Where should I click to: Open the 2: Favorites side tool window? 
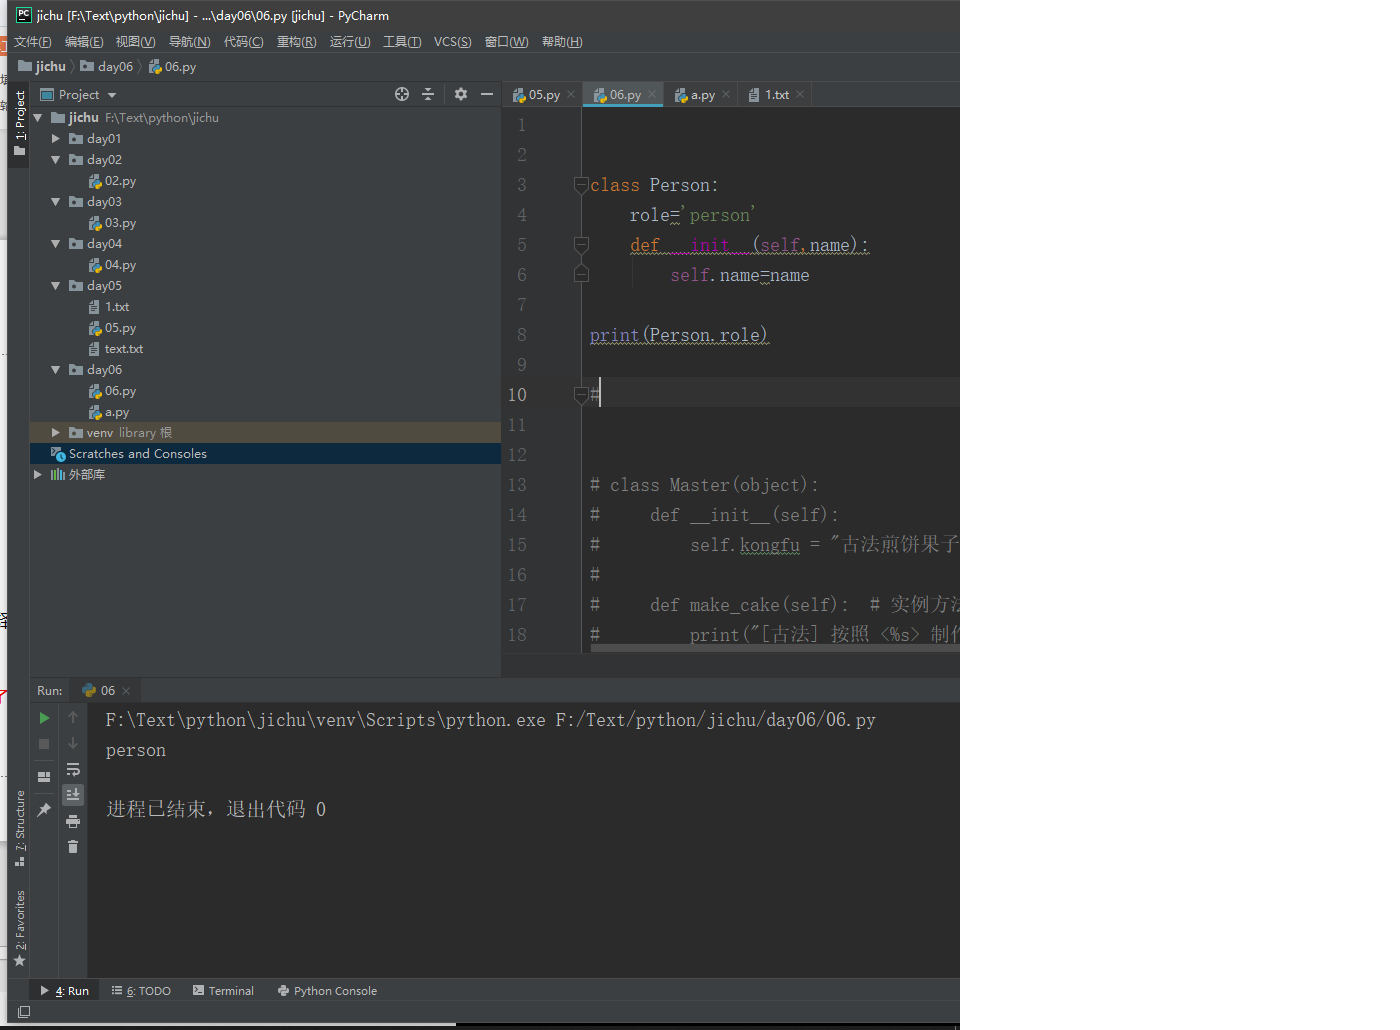[x=20, y=928]
